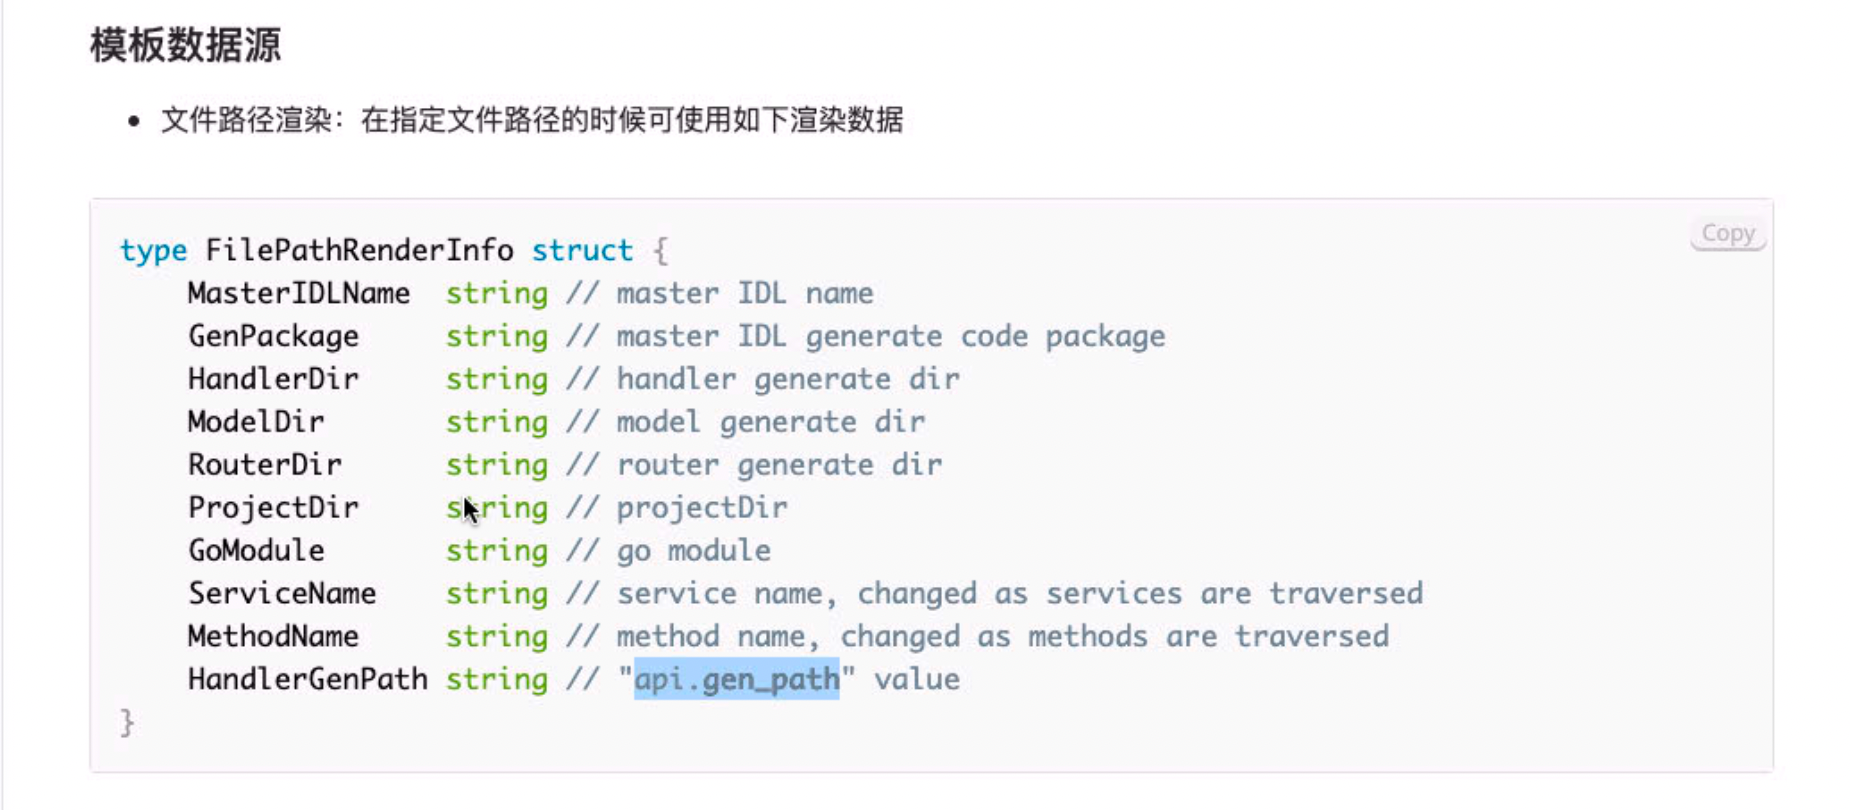Image resolution: width=1850 pixels, height=810 pixels.
Task: Click the Copy button on the code block
Action: [1727, 232]
